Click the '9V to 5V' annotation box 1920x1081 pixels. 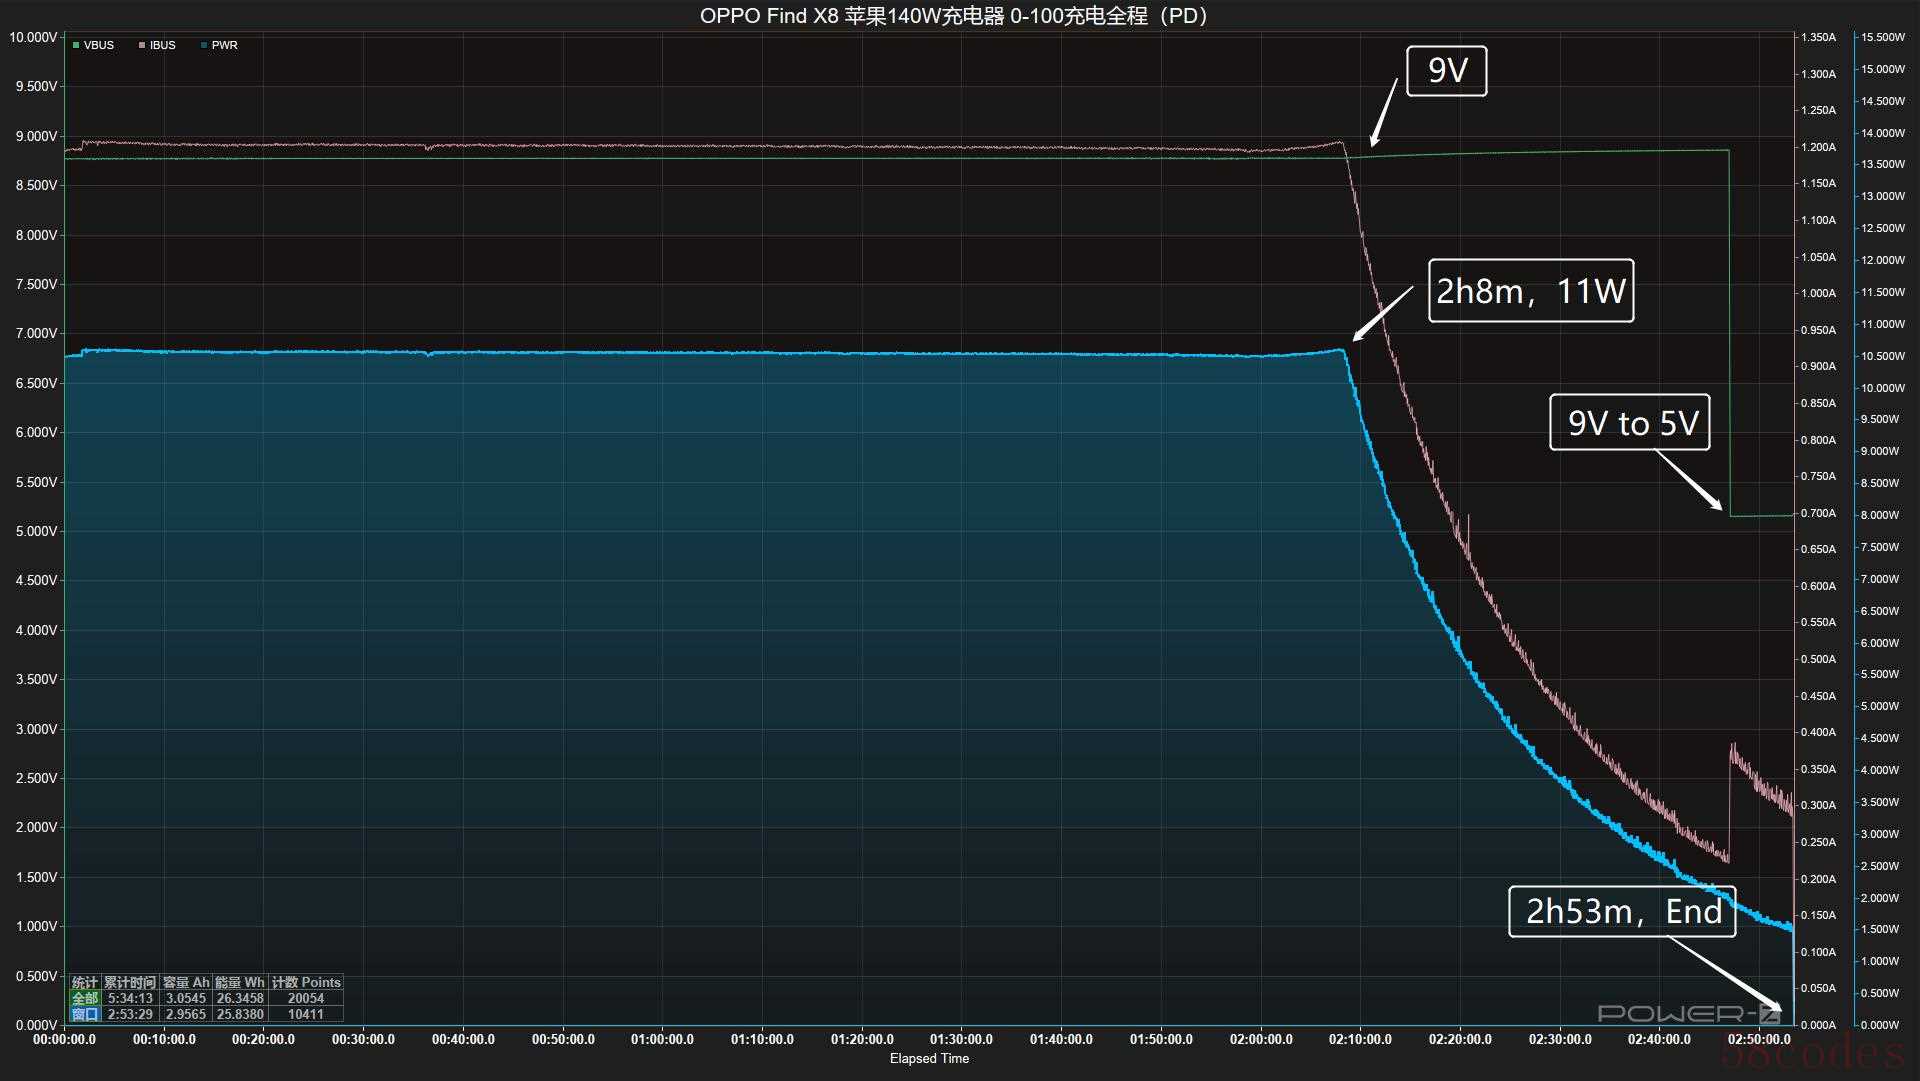(x=1629, y=422)
